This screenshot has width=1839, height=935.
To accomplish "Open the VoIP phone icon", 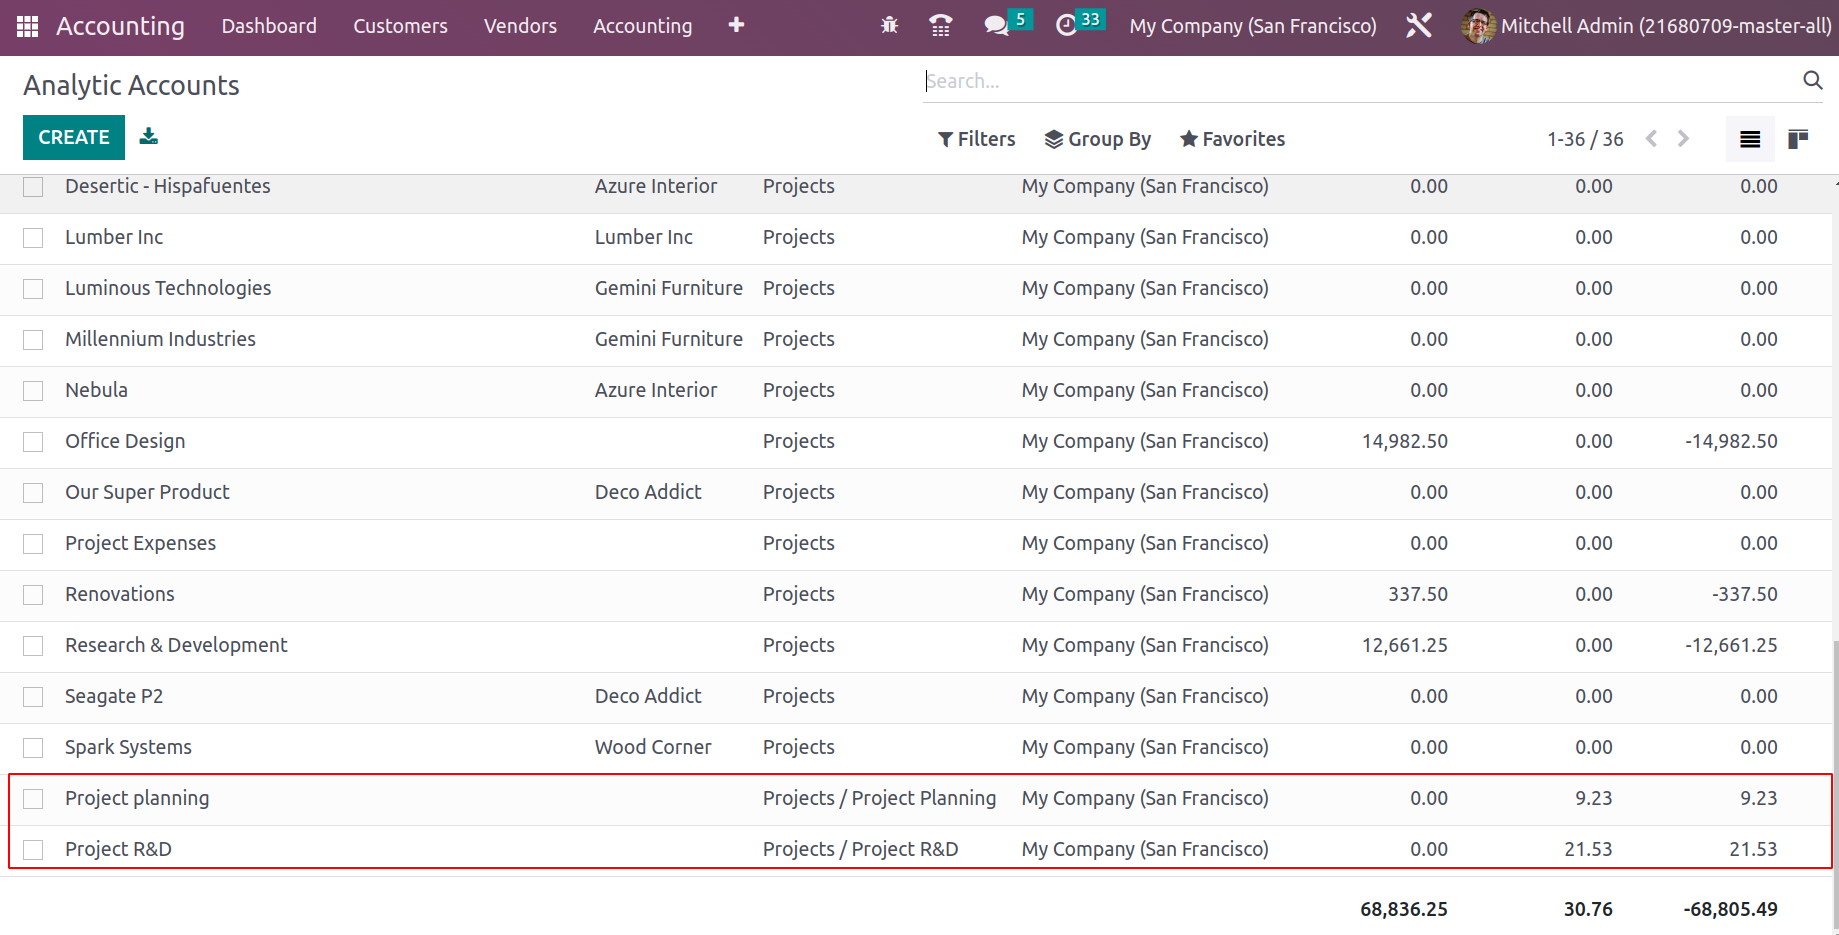I will tap(941, 25).
